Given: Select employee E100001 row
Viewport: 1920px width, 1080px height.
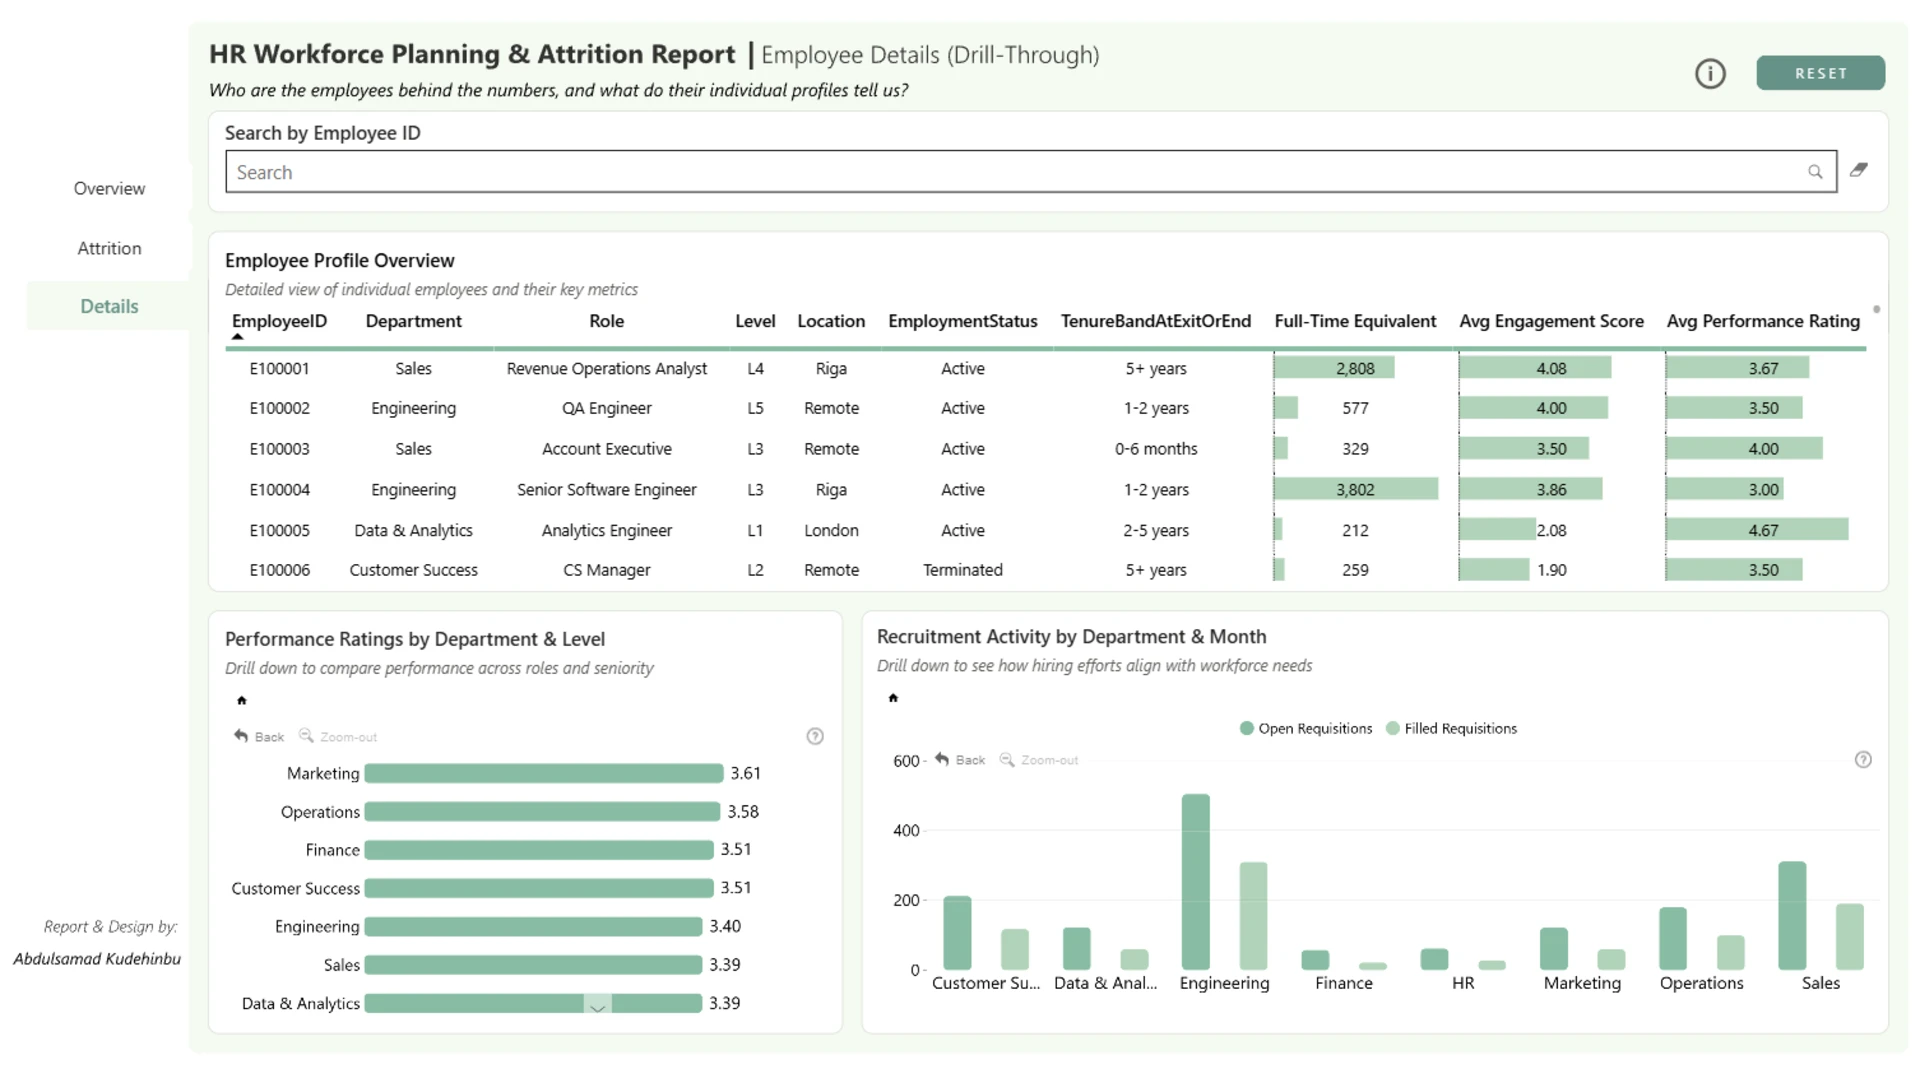Looking at the screenshot, I should click(1046, 368).
